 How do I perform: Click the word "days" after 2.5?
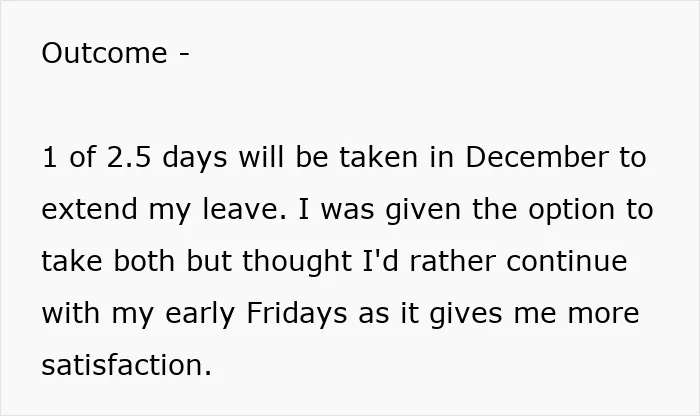[195, 158]
